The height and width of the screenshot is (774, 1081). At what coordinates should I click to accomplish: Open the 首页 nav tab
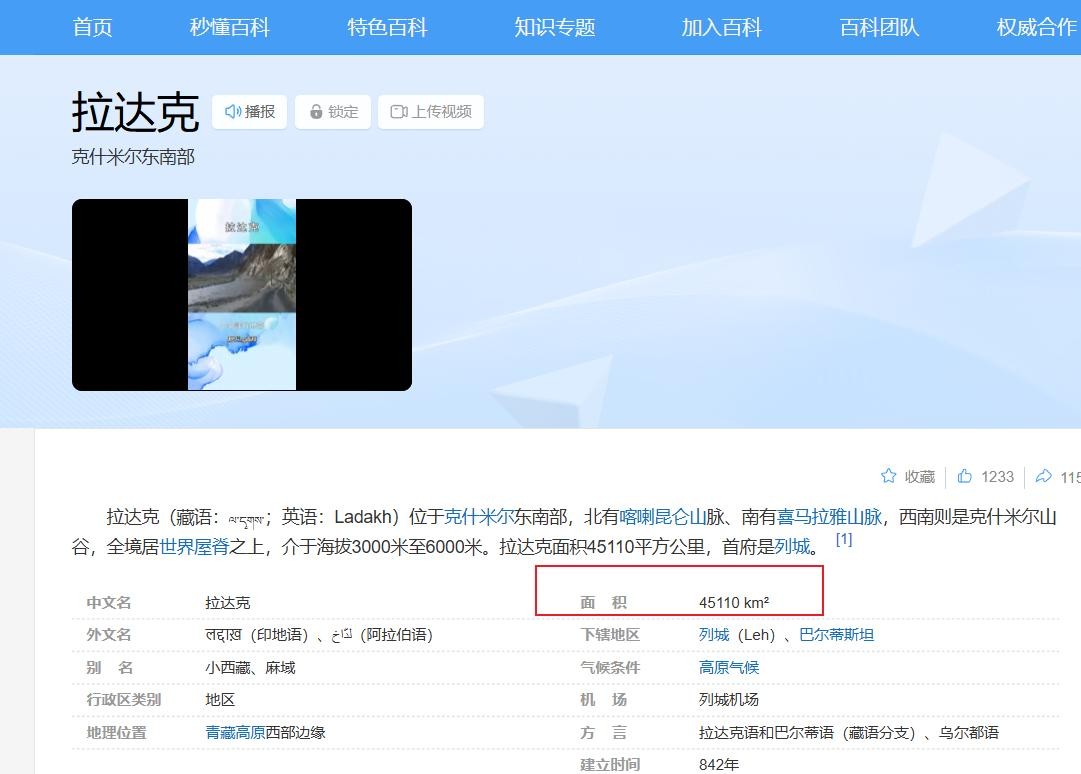pyautogui.click(x=92, y=27)
